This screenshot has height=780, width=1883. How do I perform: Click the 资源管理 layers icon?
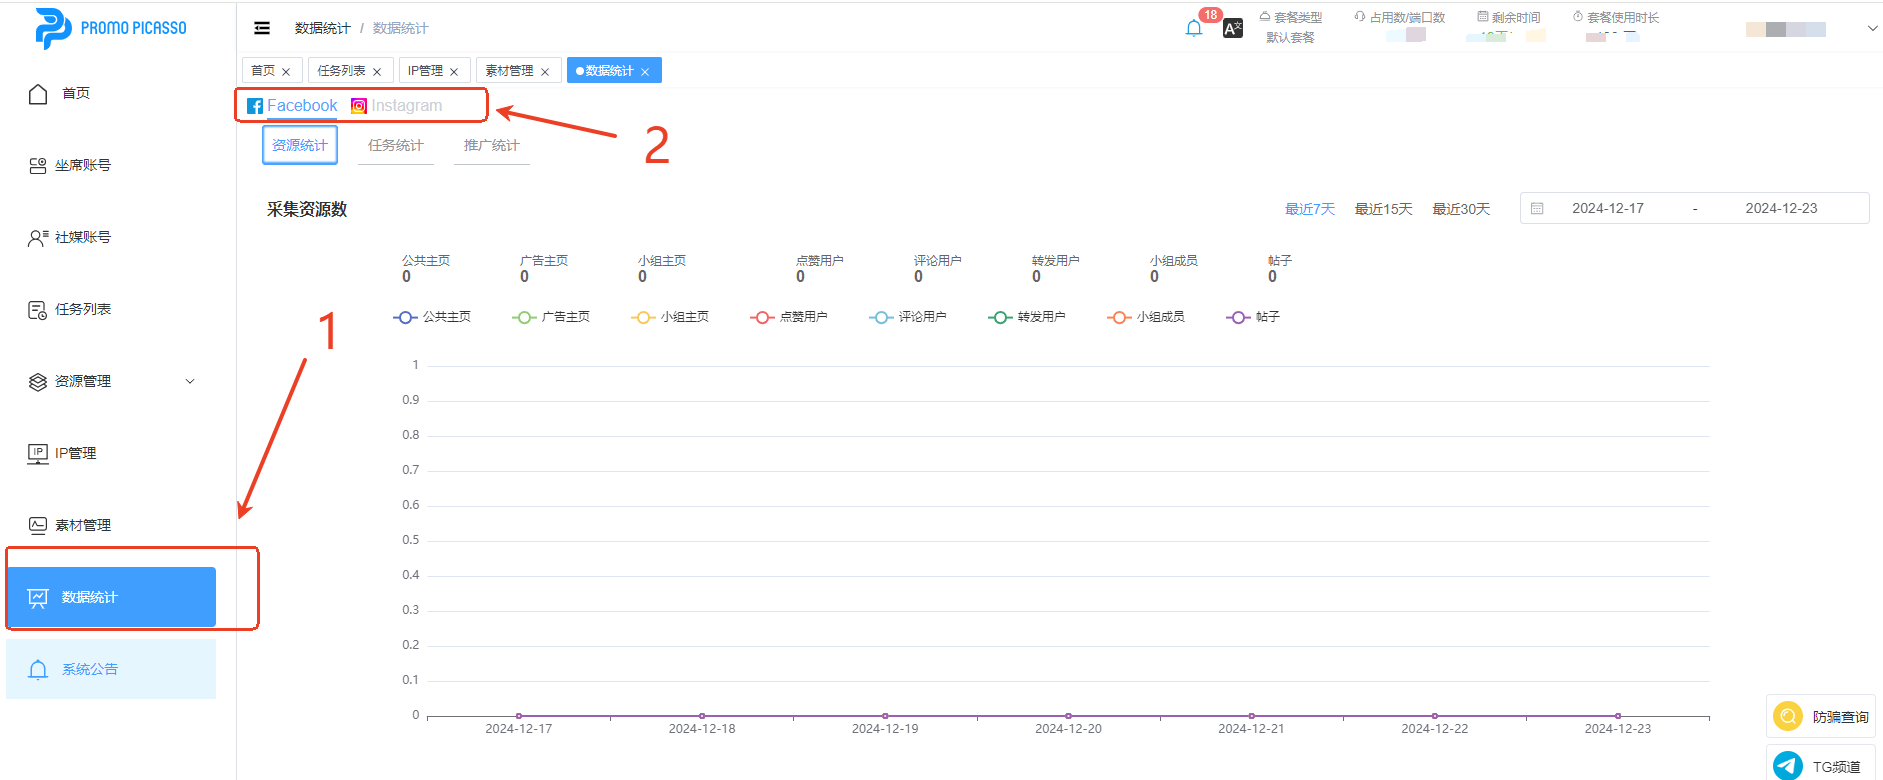pos(38,382)
